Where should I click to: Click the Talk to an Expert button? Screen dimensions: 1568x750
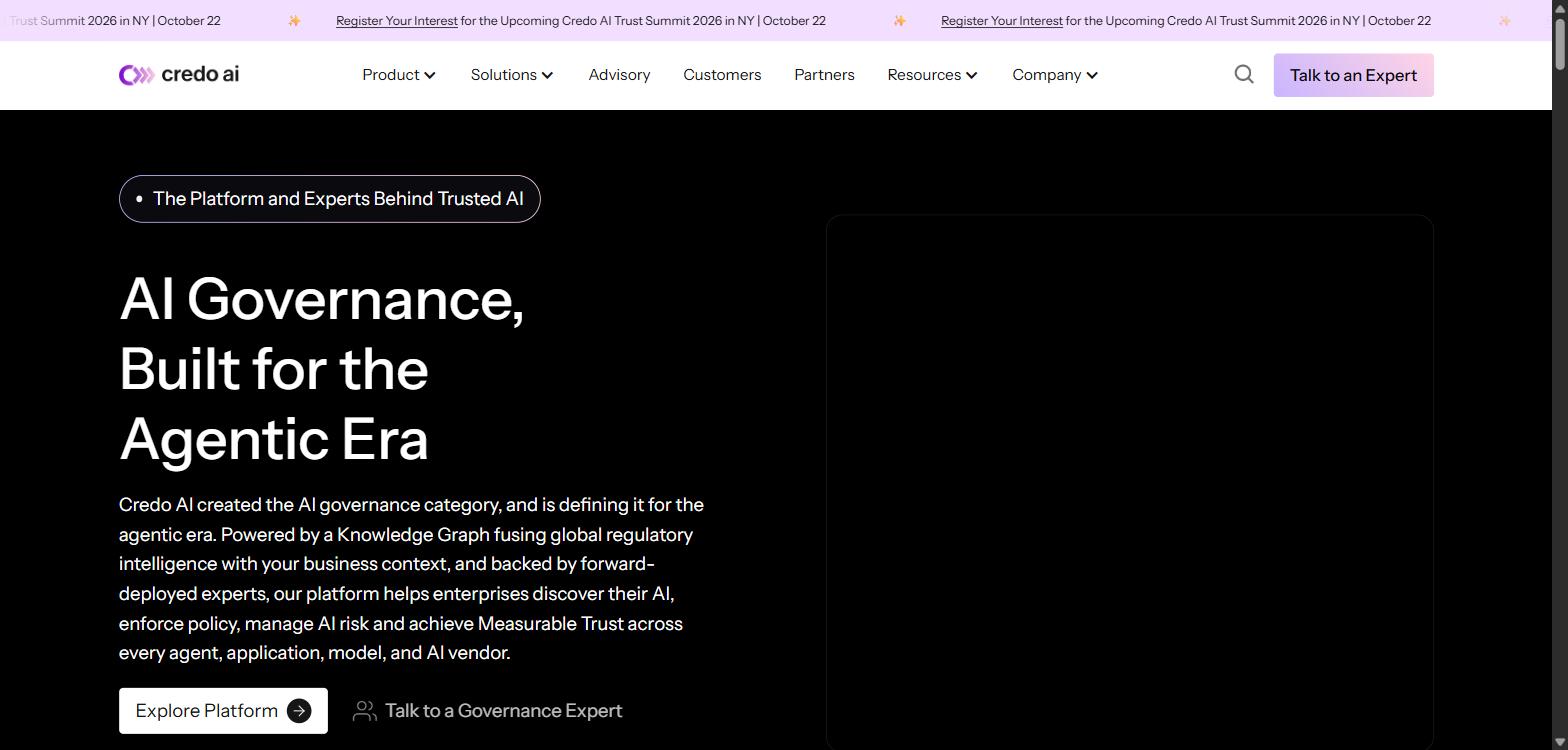pos(1353,75)
